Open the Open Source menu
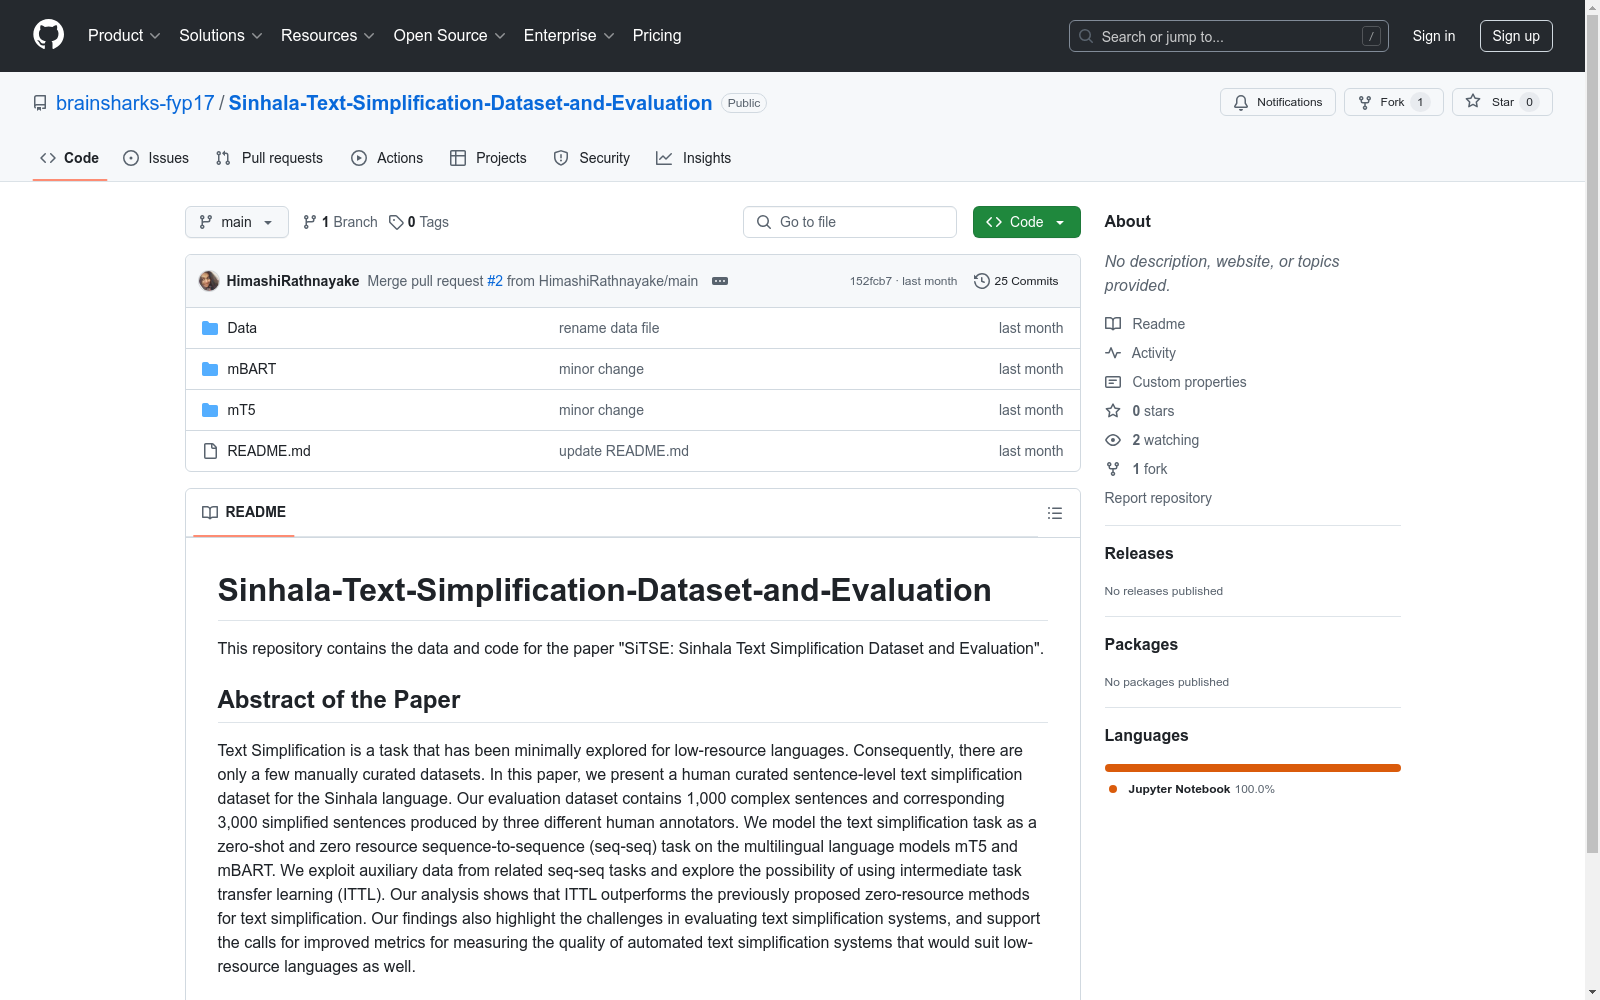 (450, 36)
